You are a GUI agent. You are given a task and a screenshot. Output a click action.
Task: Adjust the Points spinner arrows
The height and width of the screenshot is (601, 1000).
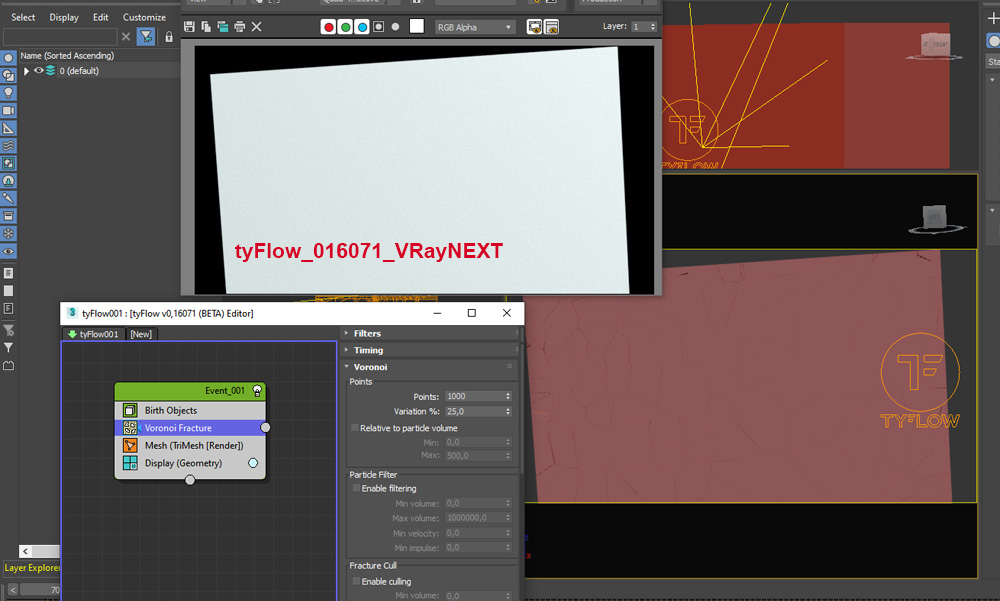pos(508,396)
